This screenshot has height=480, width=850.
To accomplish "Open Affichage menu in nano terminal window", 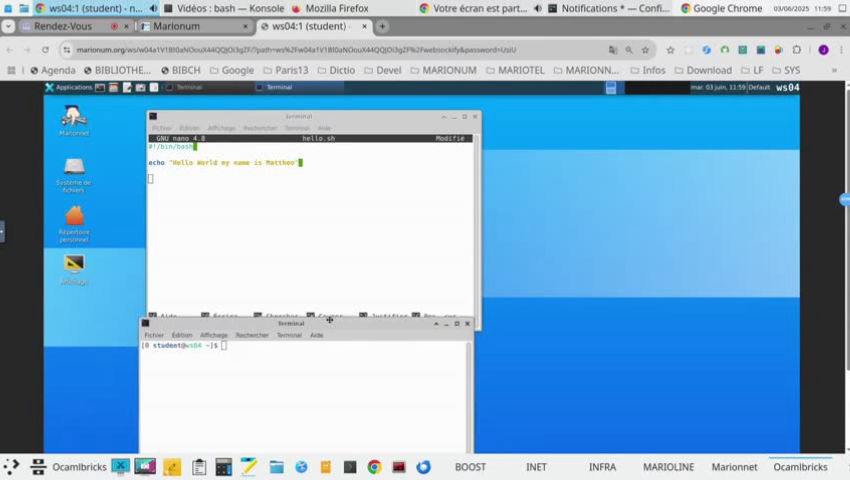I will [x=221, y=128].
